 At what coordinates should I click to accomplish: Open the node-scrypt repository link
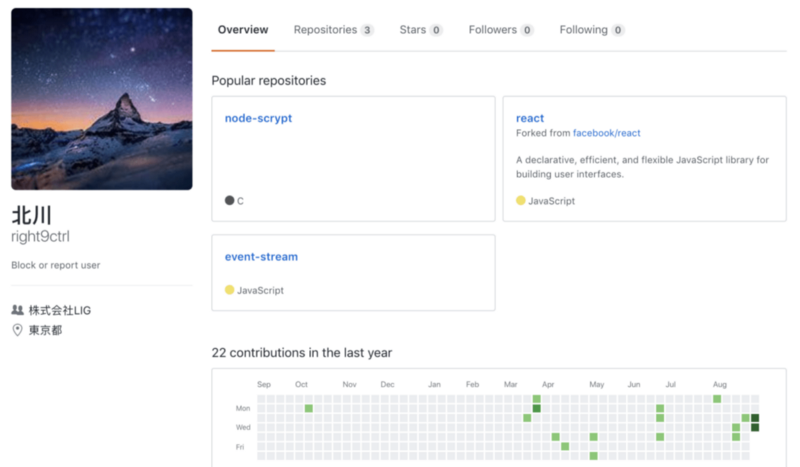[x=258, y=118]
